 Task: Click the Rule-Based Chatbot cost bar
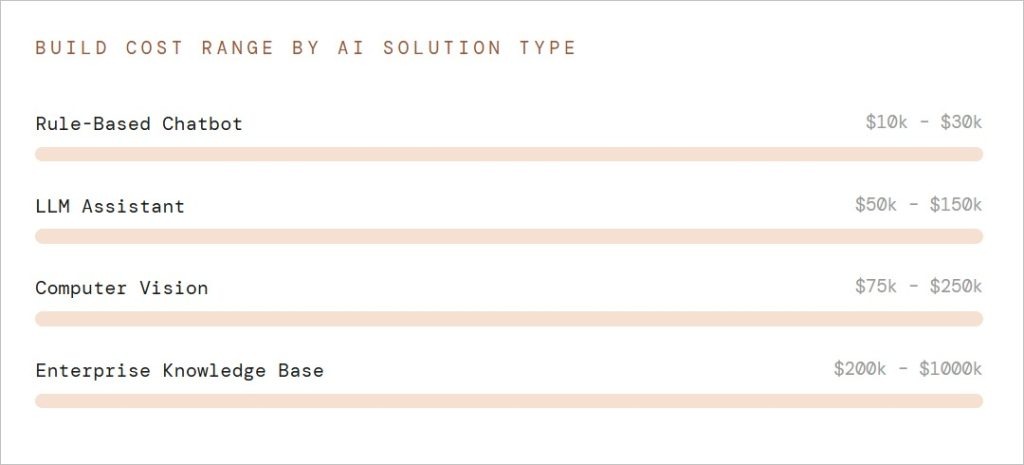click(509, 154)
